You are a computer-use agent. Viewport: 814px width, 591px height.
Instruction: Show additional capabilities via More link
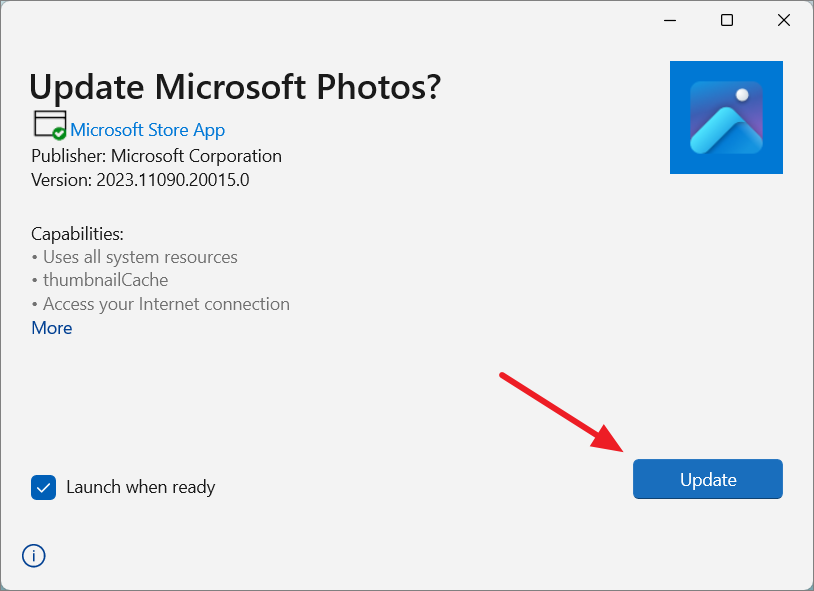[51, 327]
